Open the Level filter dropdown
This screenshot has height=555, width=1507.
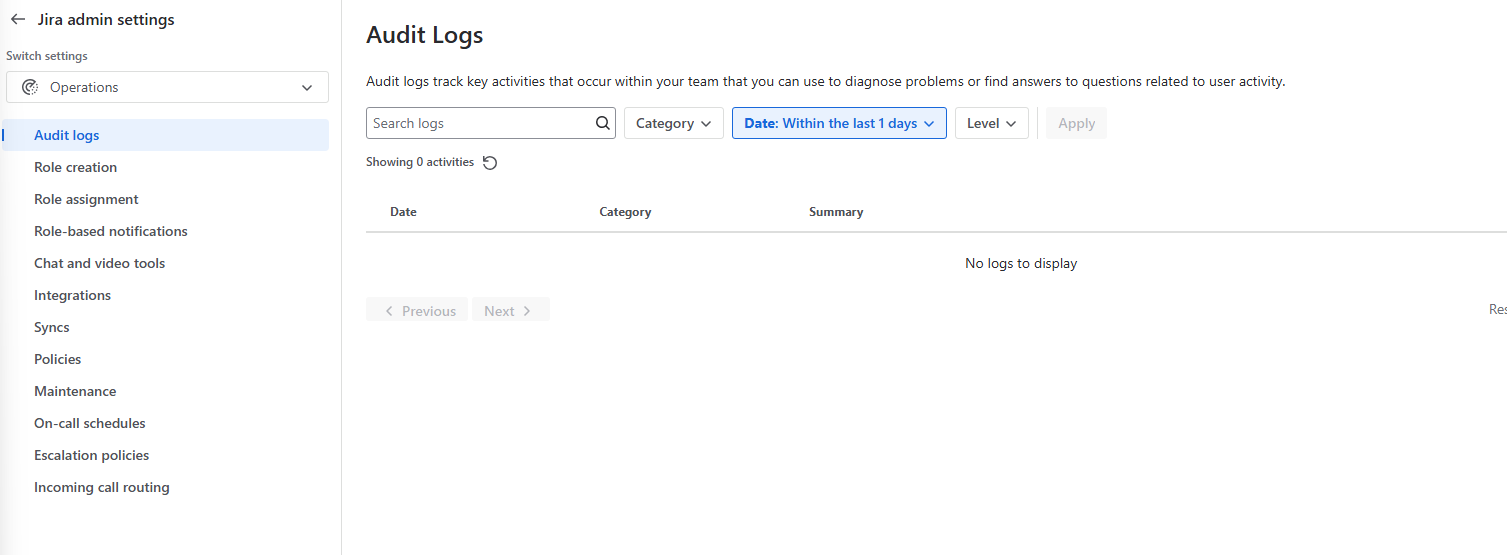(992, 123)
